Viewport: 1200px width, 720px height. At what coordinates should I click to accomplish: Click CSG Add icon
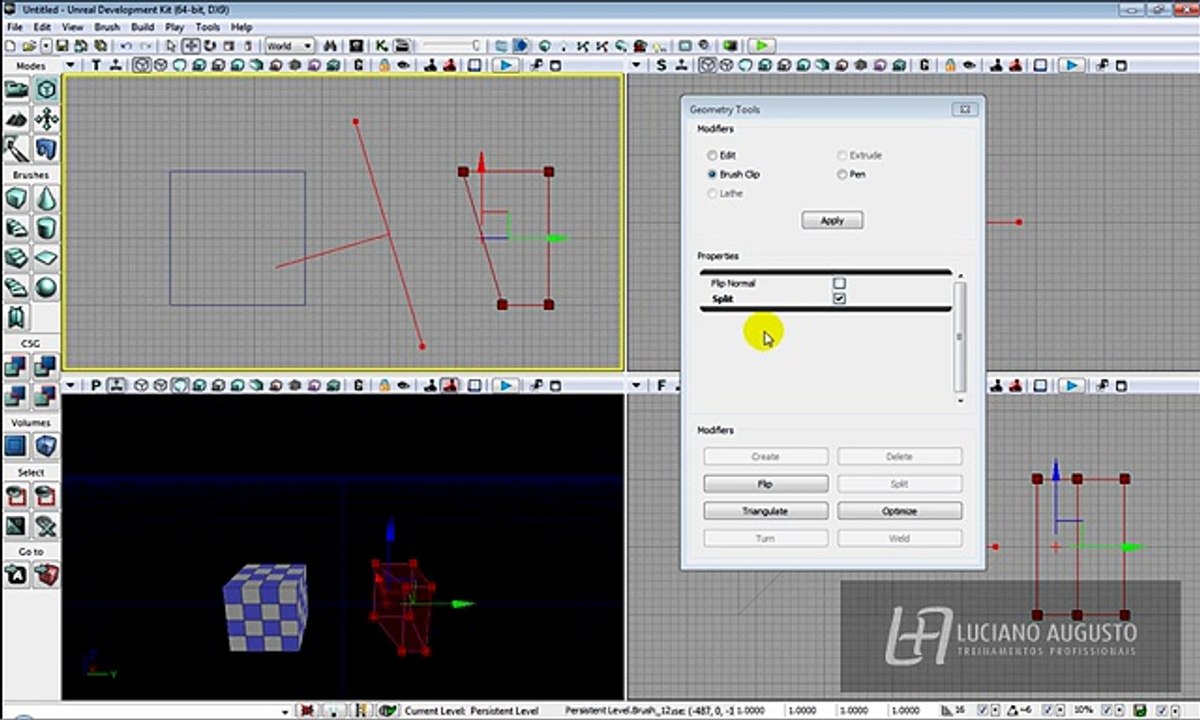17,367
